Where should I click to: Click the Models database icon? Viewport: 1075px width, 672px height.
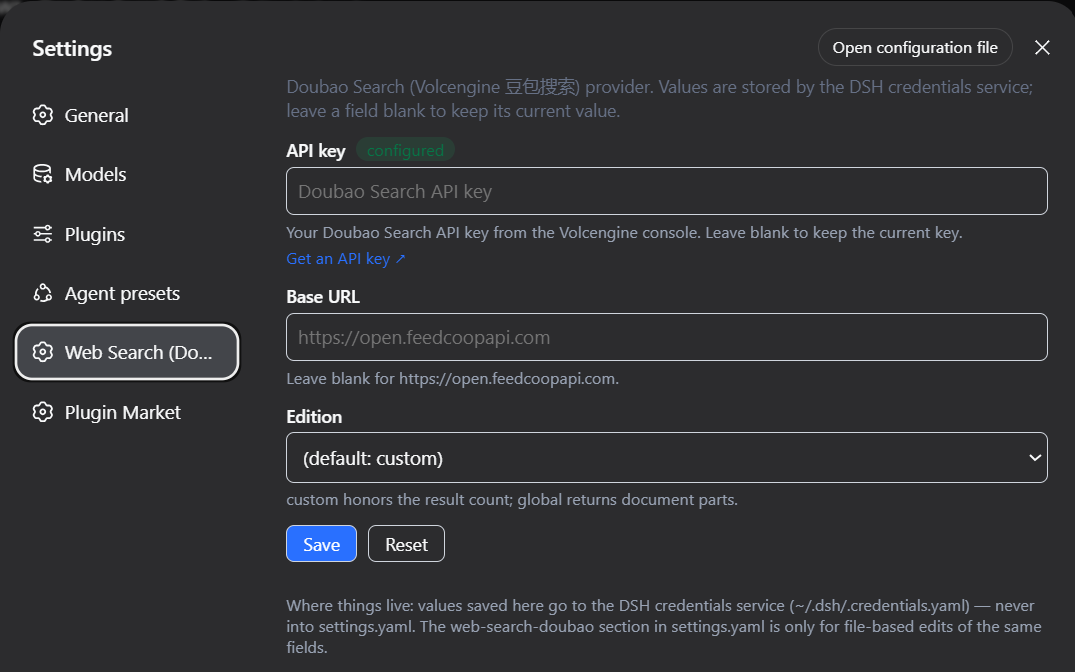point(43,174)
